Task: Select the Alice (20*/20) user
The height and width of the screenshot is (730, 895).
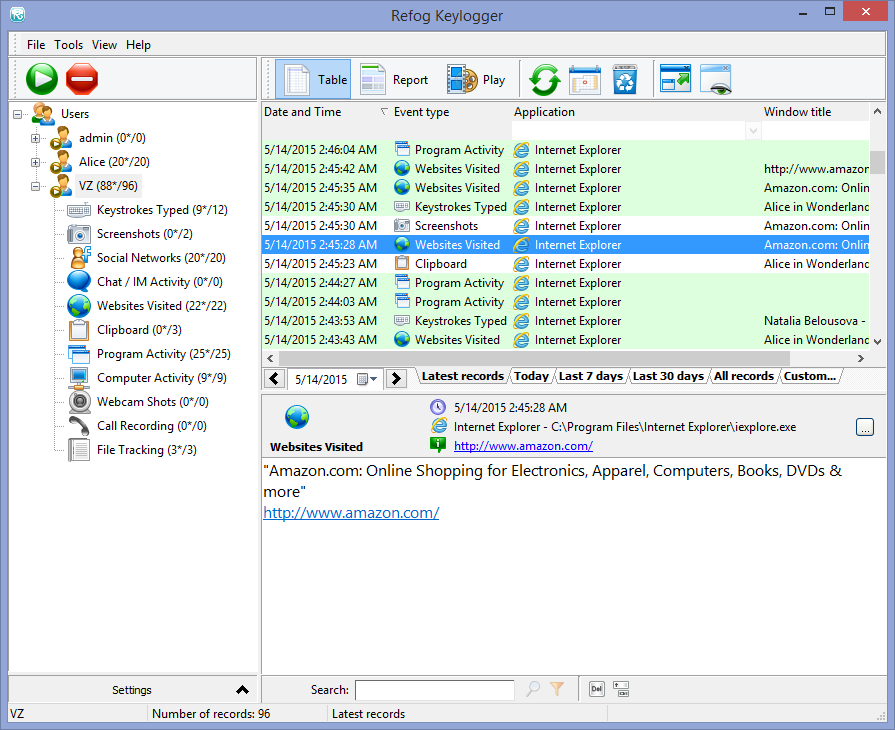Action: [114, 162]
